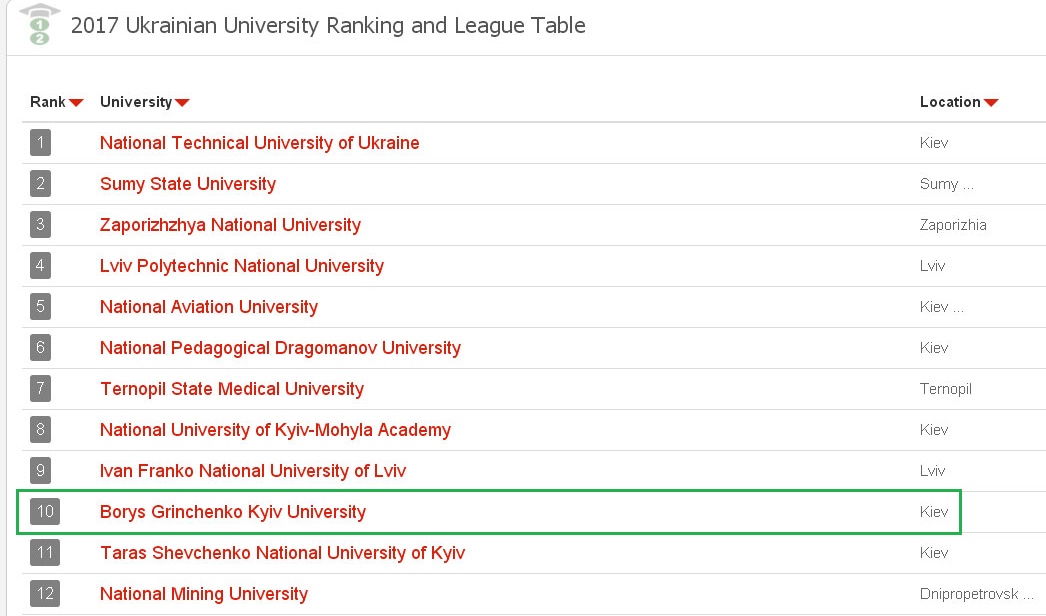Click the rank 7 number badge
Image resolution: width=1046 pixels, height=616 pixels.
[x=40, y=389]
